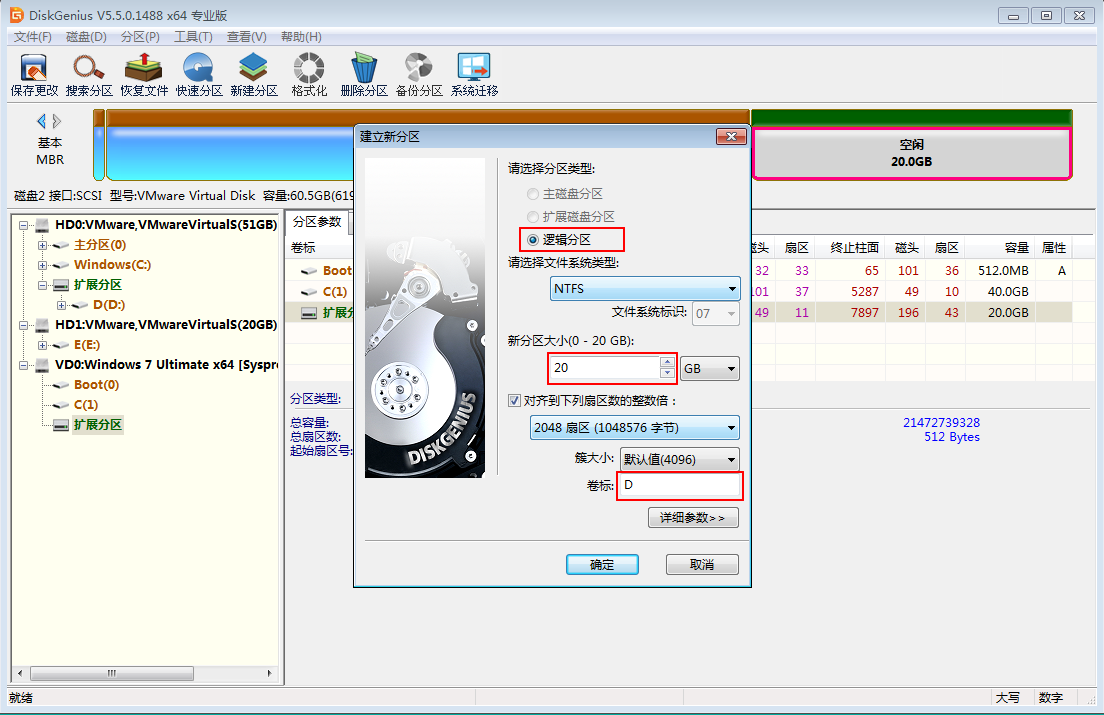This screenshot has height=715, width=1104.
Task: Open the 分区(P) menu
Action: coord(140,37)
